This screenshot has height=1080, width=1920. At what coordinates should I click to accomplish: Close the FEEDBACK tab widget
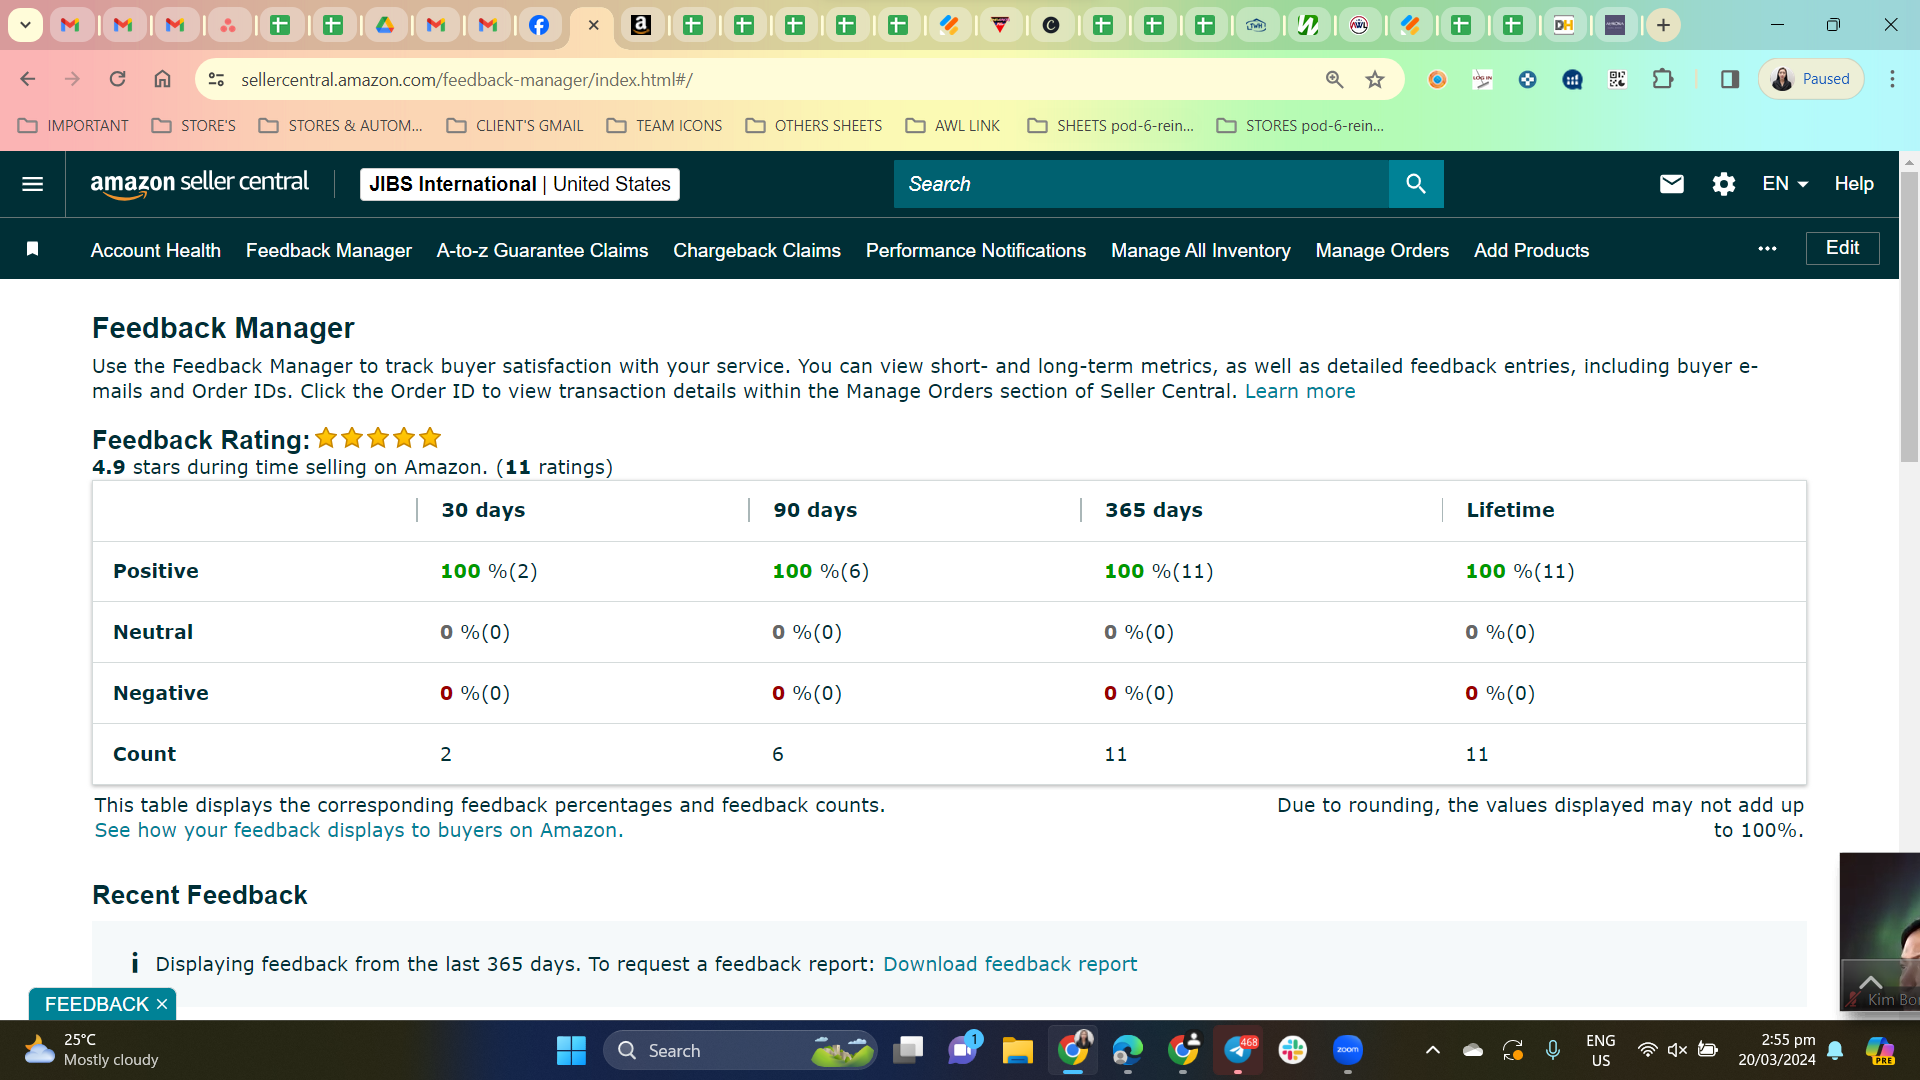click(x=162, y=1004)
